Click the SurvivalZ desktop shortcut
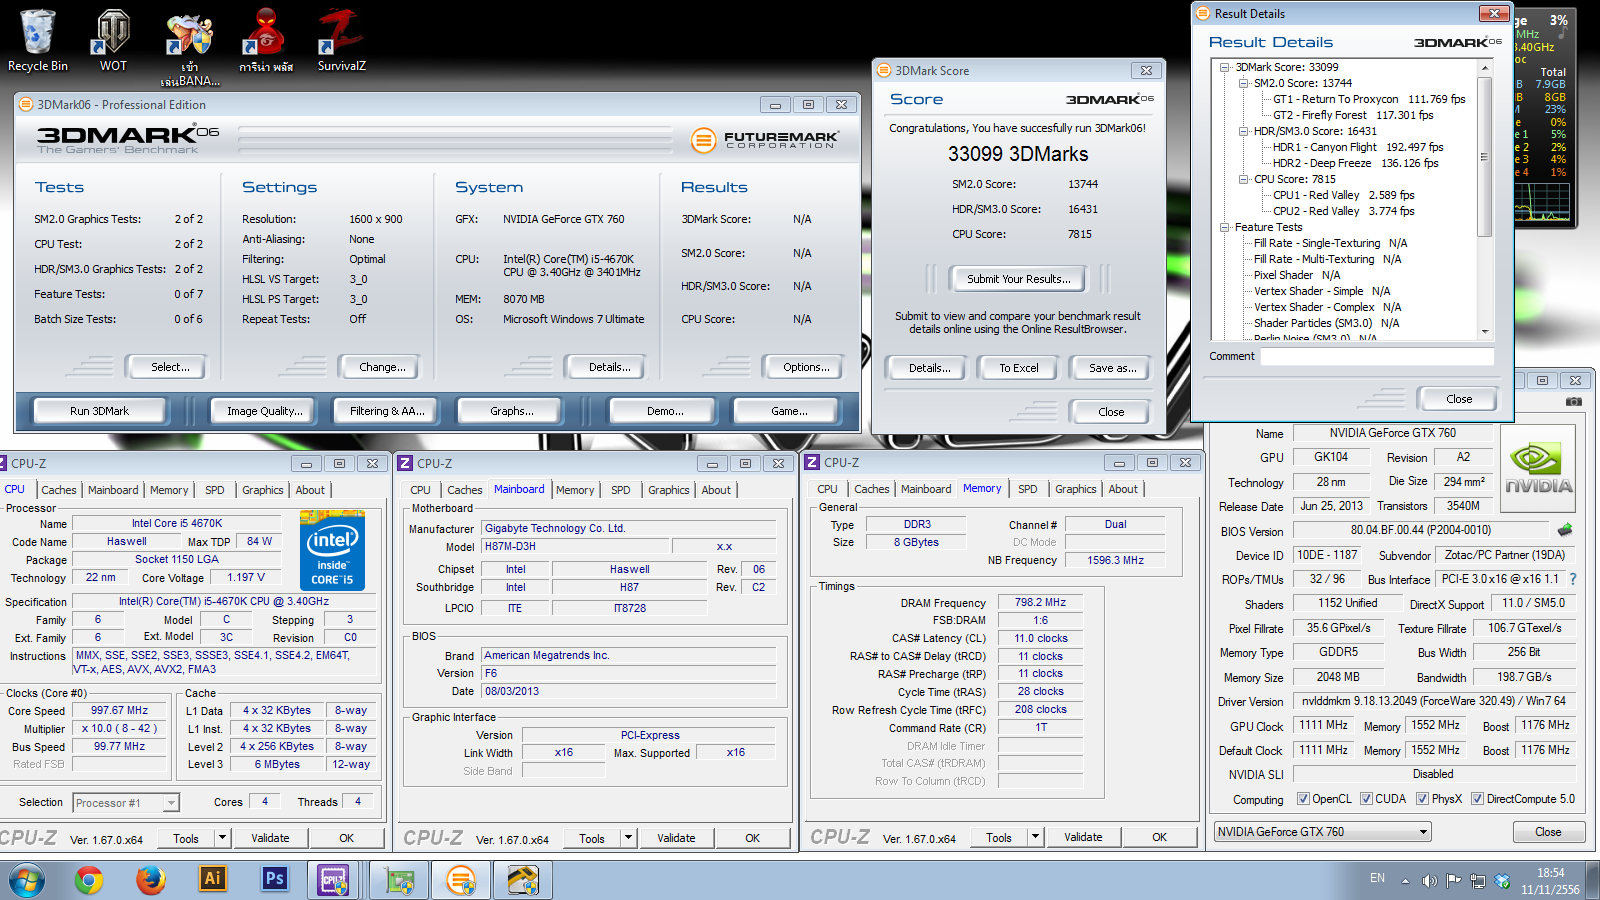This screenshot has width=1600, height=900. click(341, 41)
